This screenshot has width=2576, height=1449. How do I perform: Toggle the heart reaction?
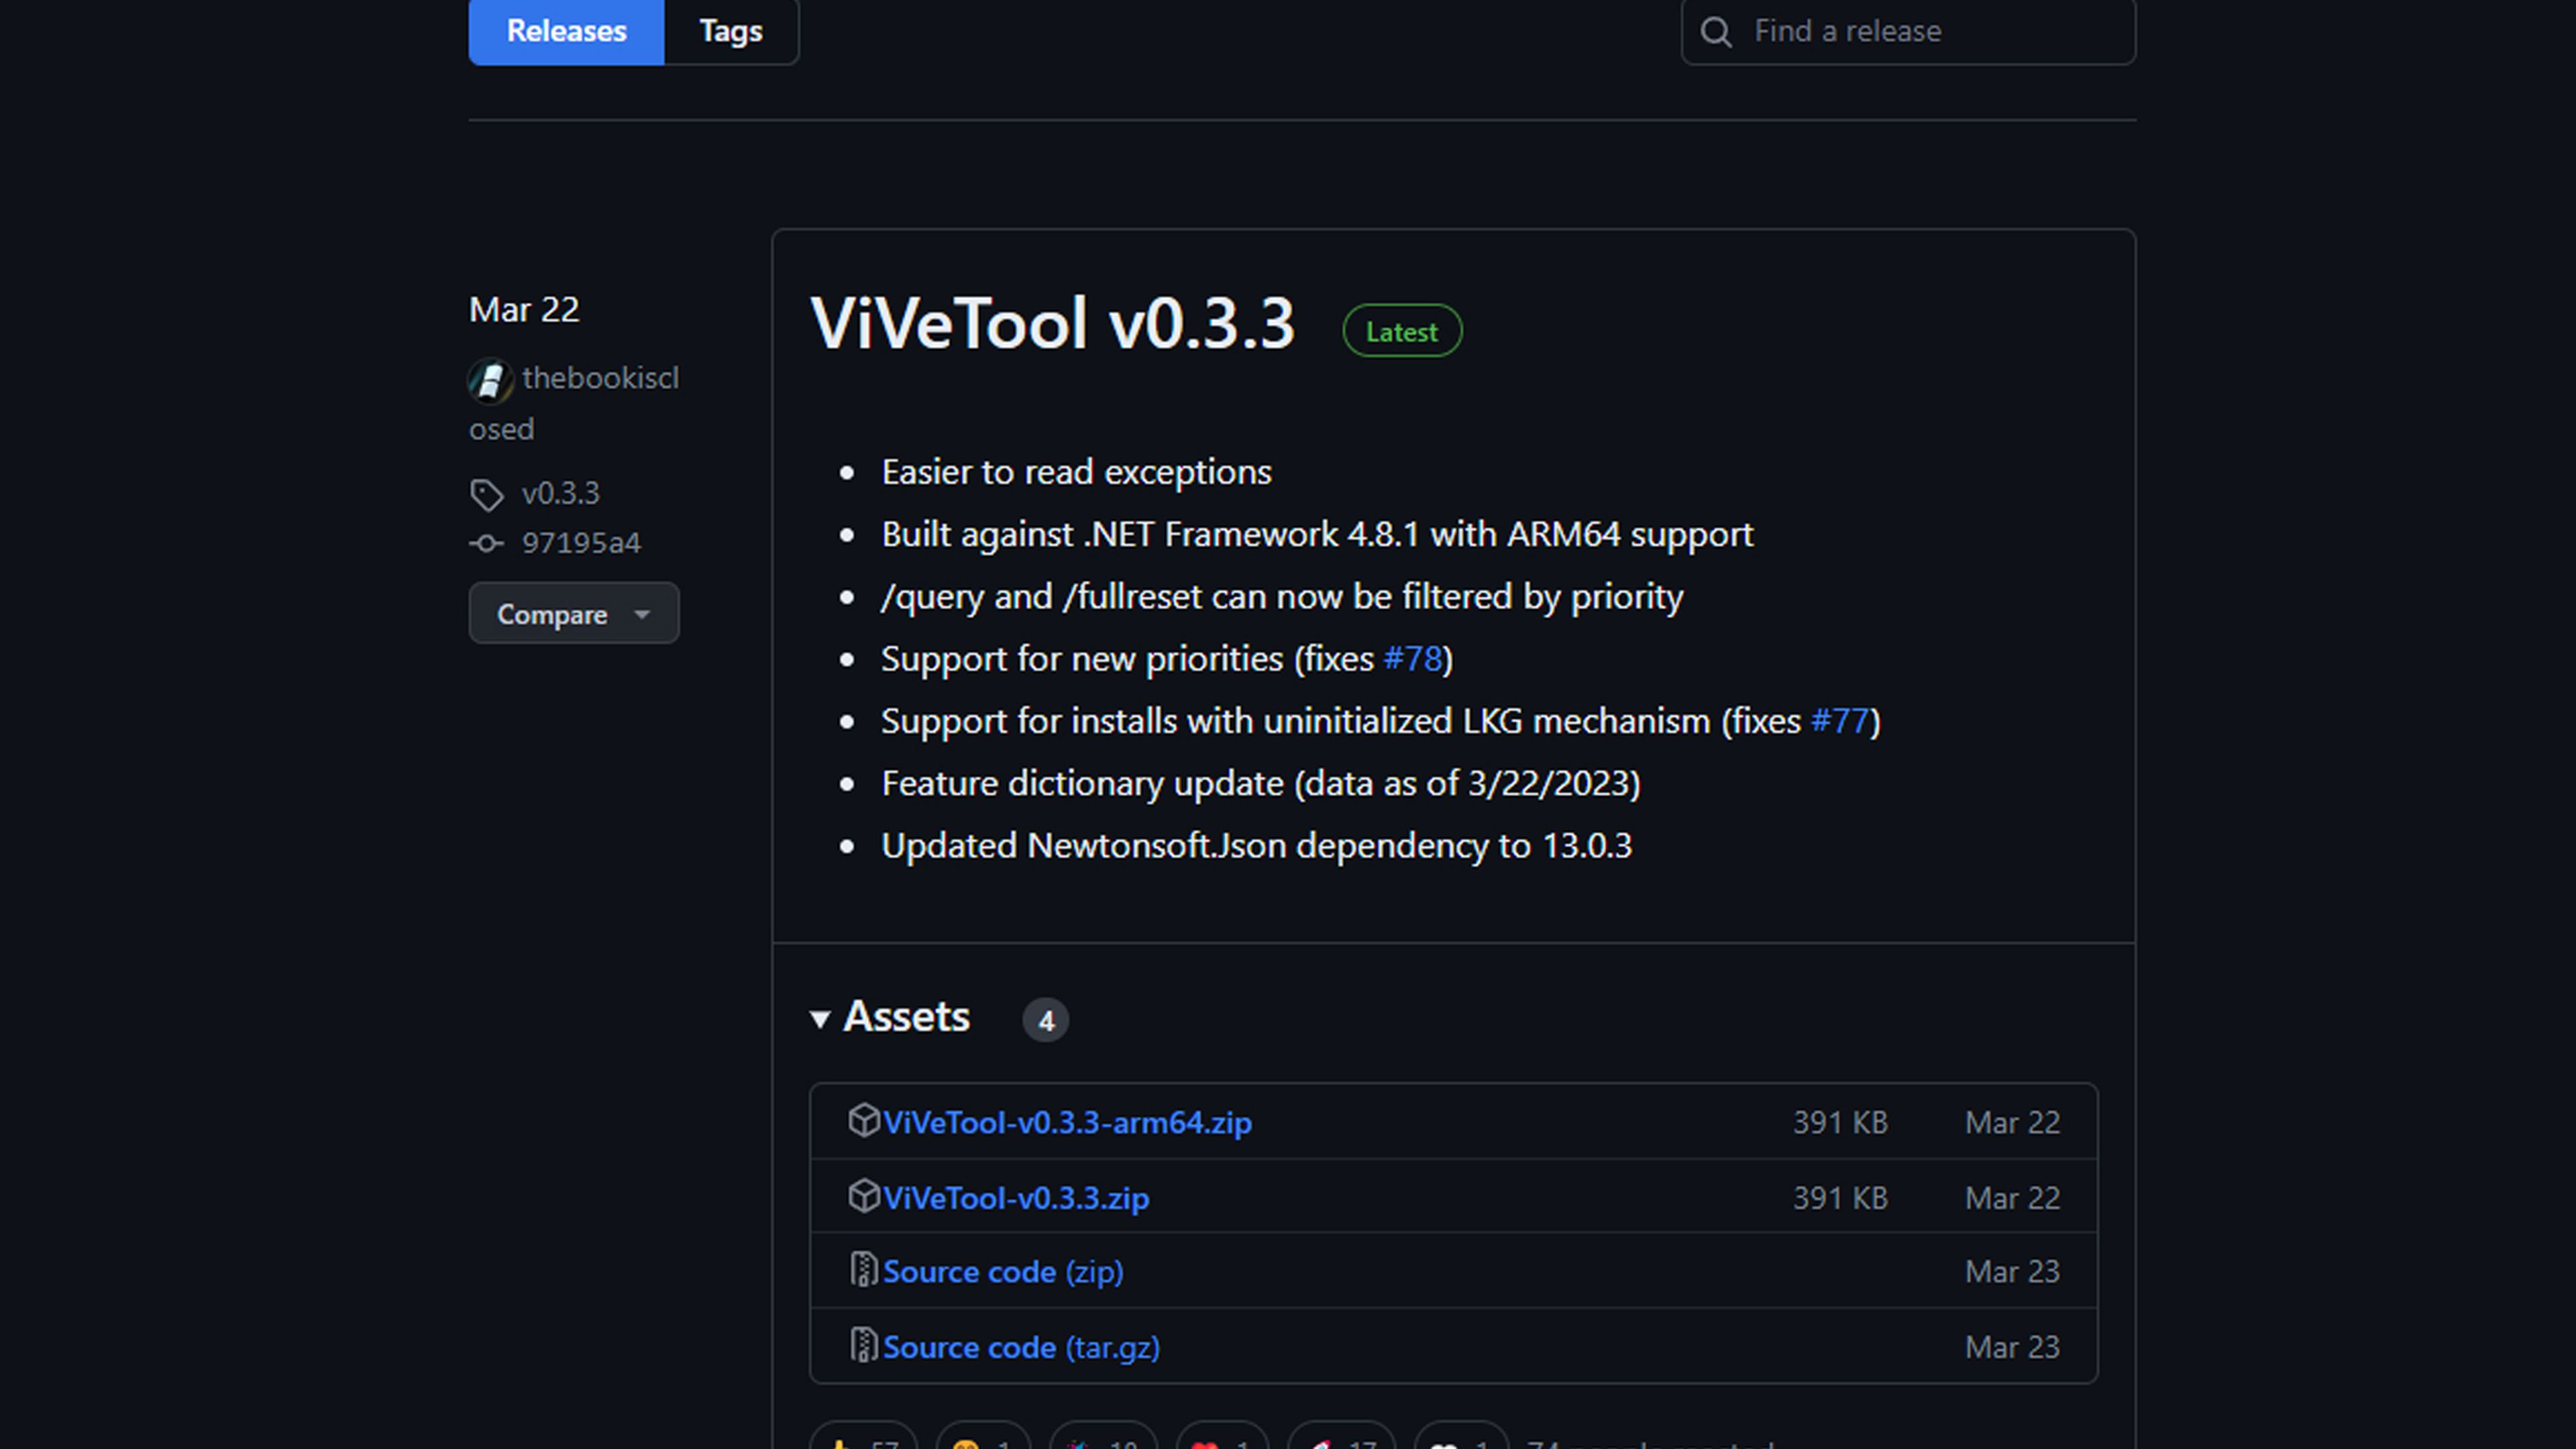(x=1222, y=1440)
